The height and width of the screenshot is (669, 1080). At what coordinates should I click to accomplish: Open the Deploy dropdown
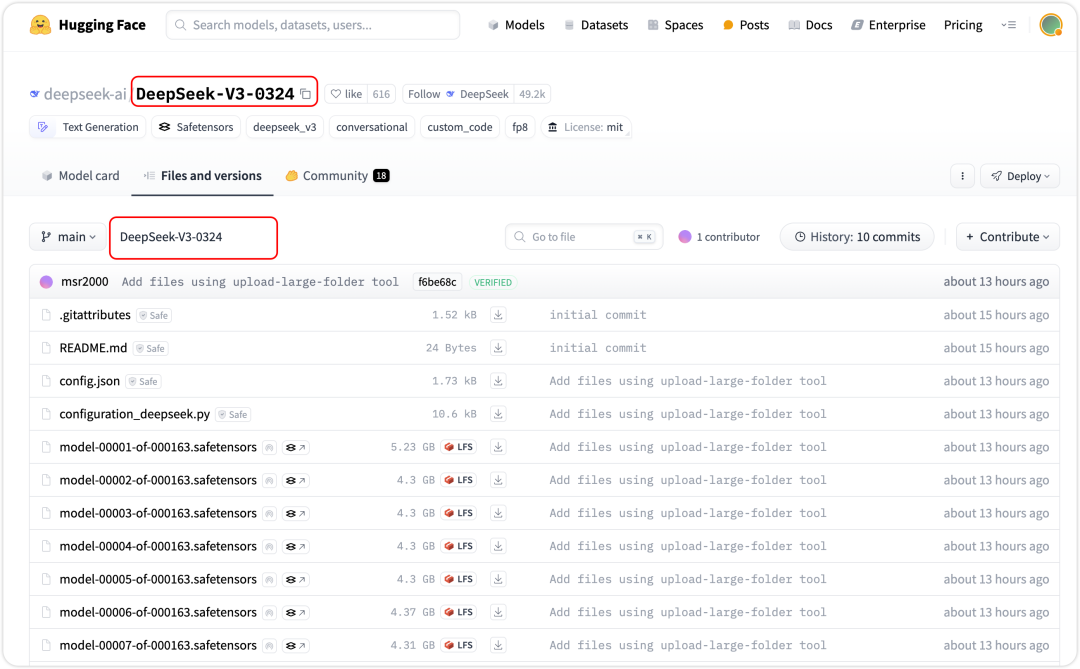(1019, 175)
